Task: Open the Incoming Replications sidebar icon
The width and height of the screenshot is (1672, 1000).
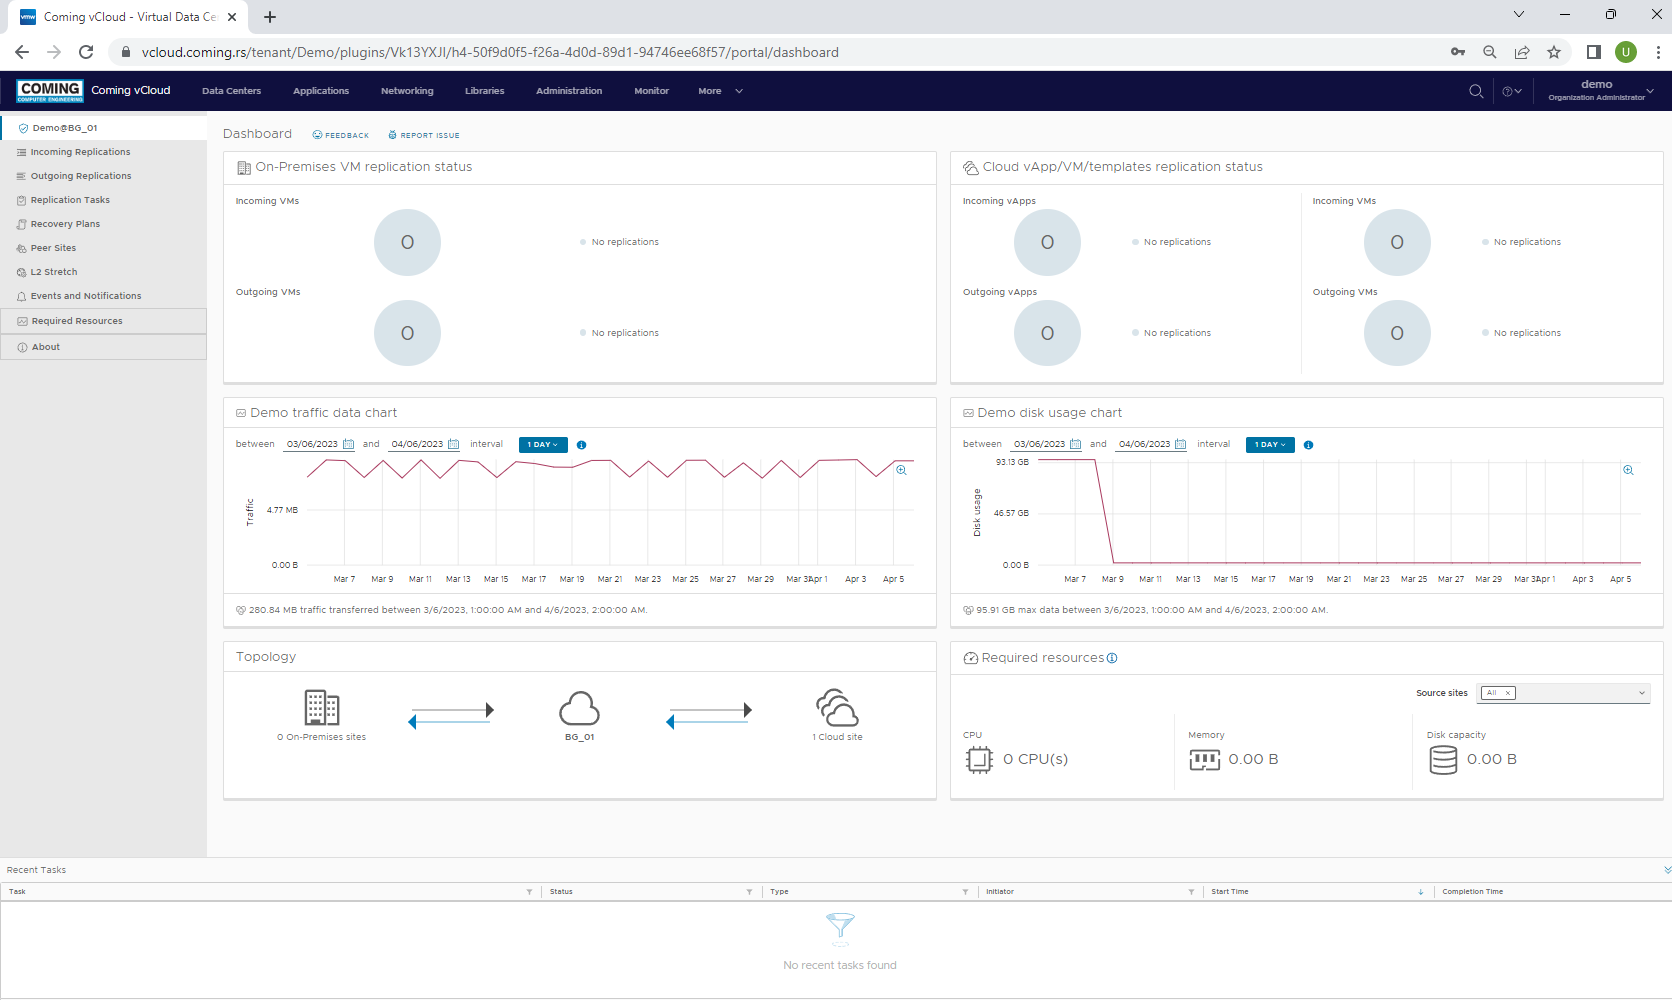Action: click(x=20, y=152)
